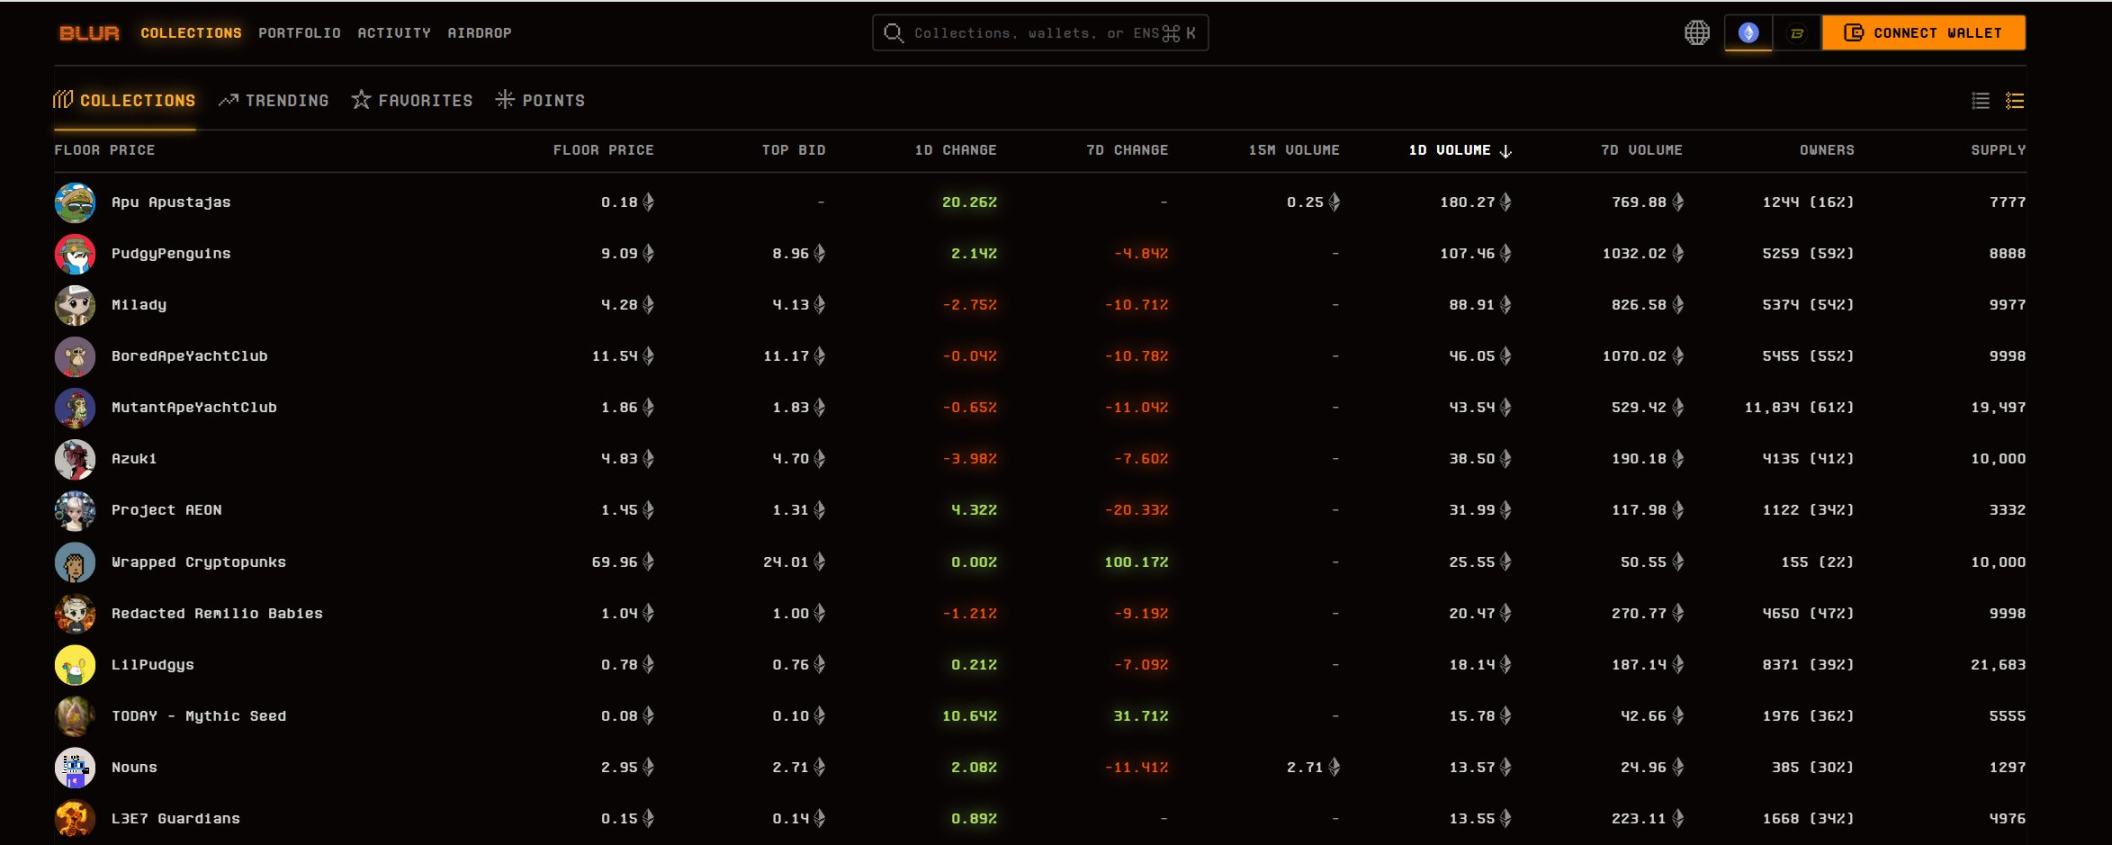2112x845 pixels.
Task: Sort by Top Bid column
Action: click(x=794, y=150)
